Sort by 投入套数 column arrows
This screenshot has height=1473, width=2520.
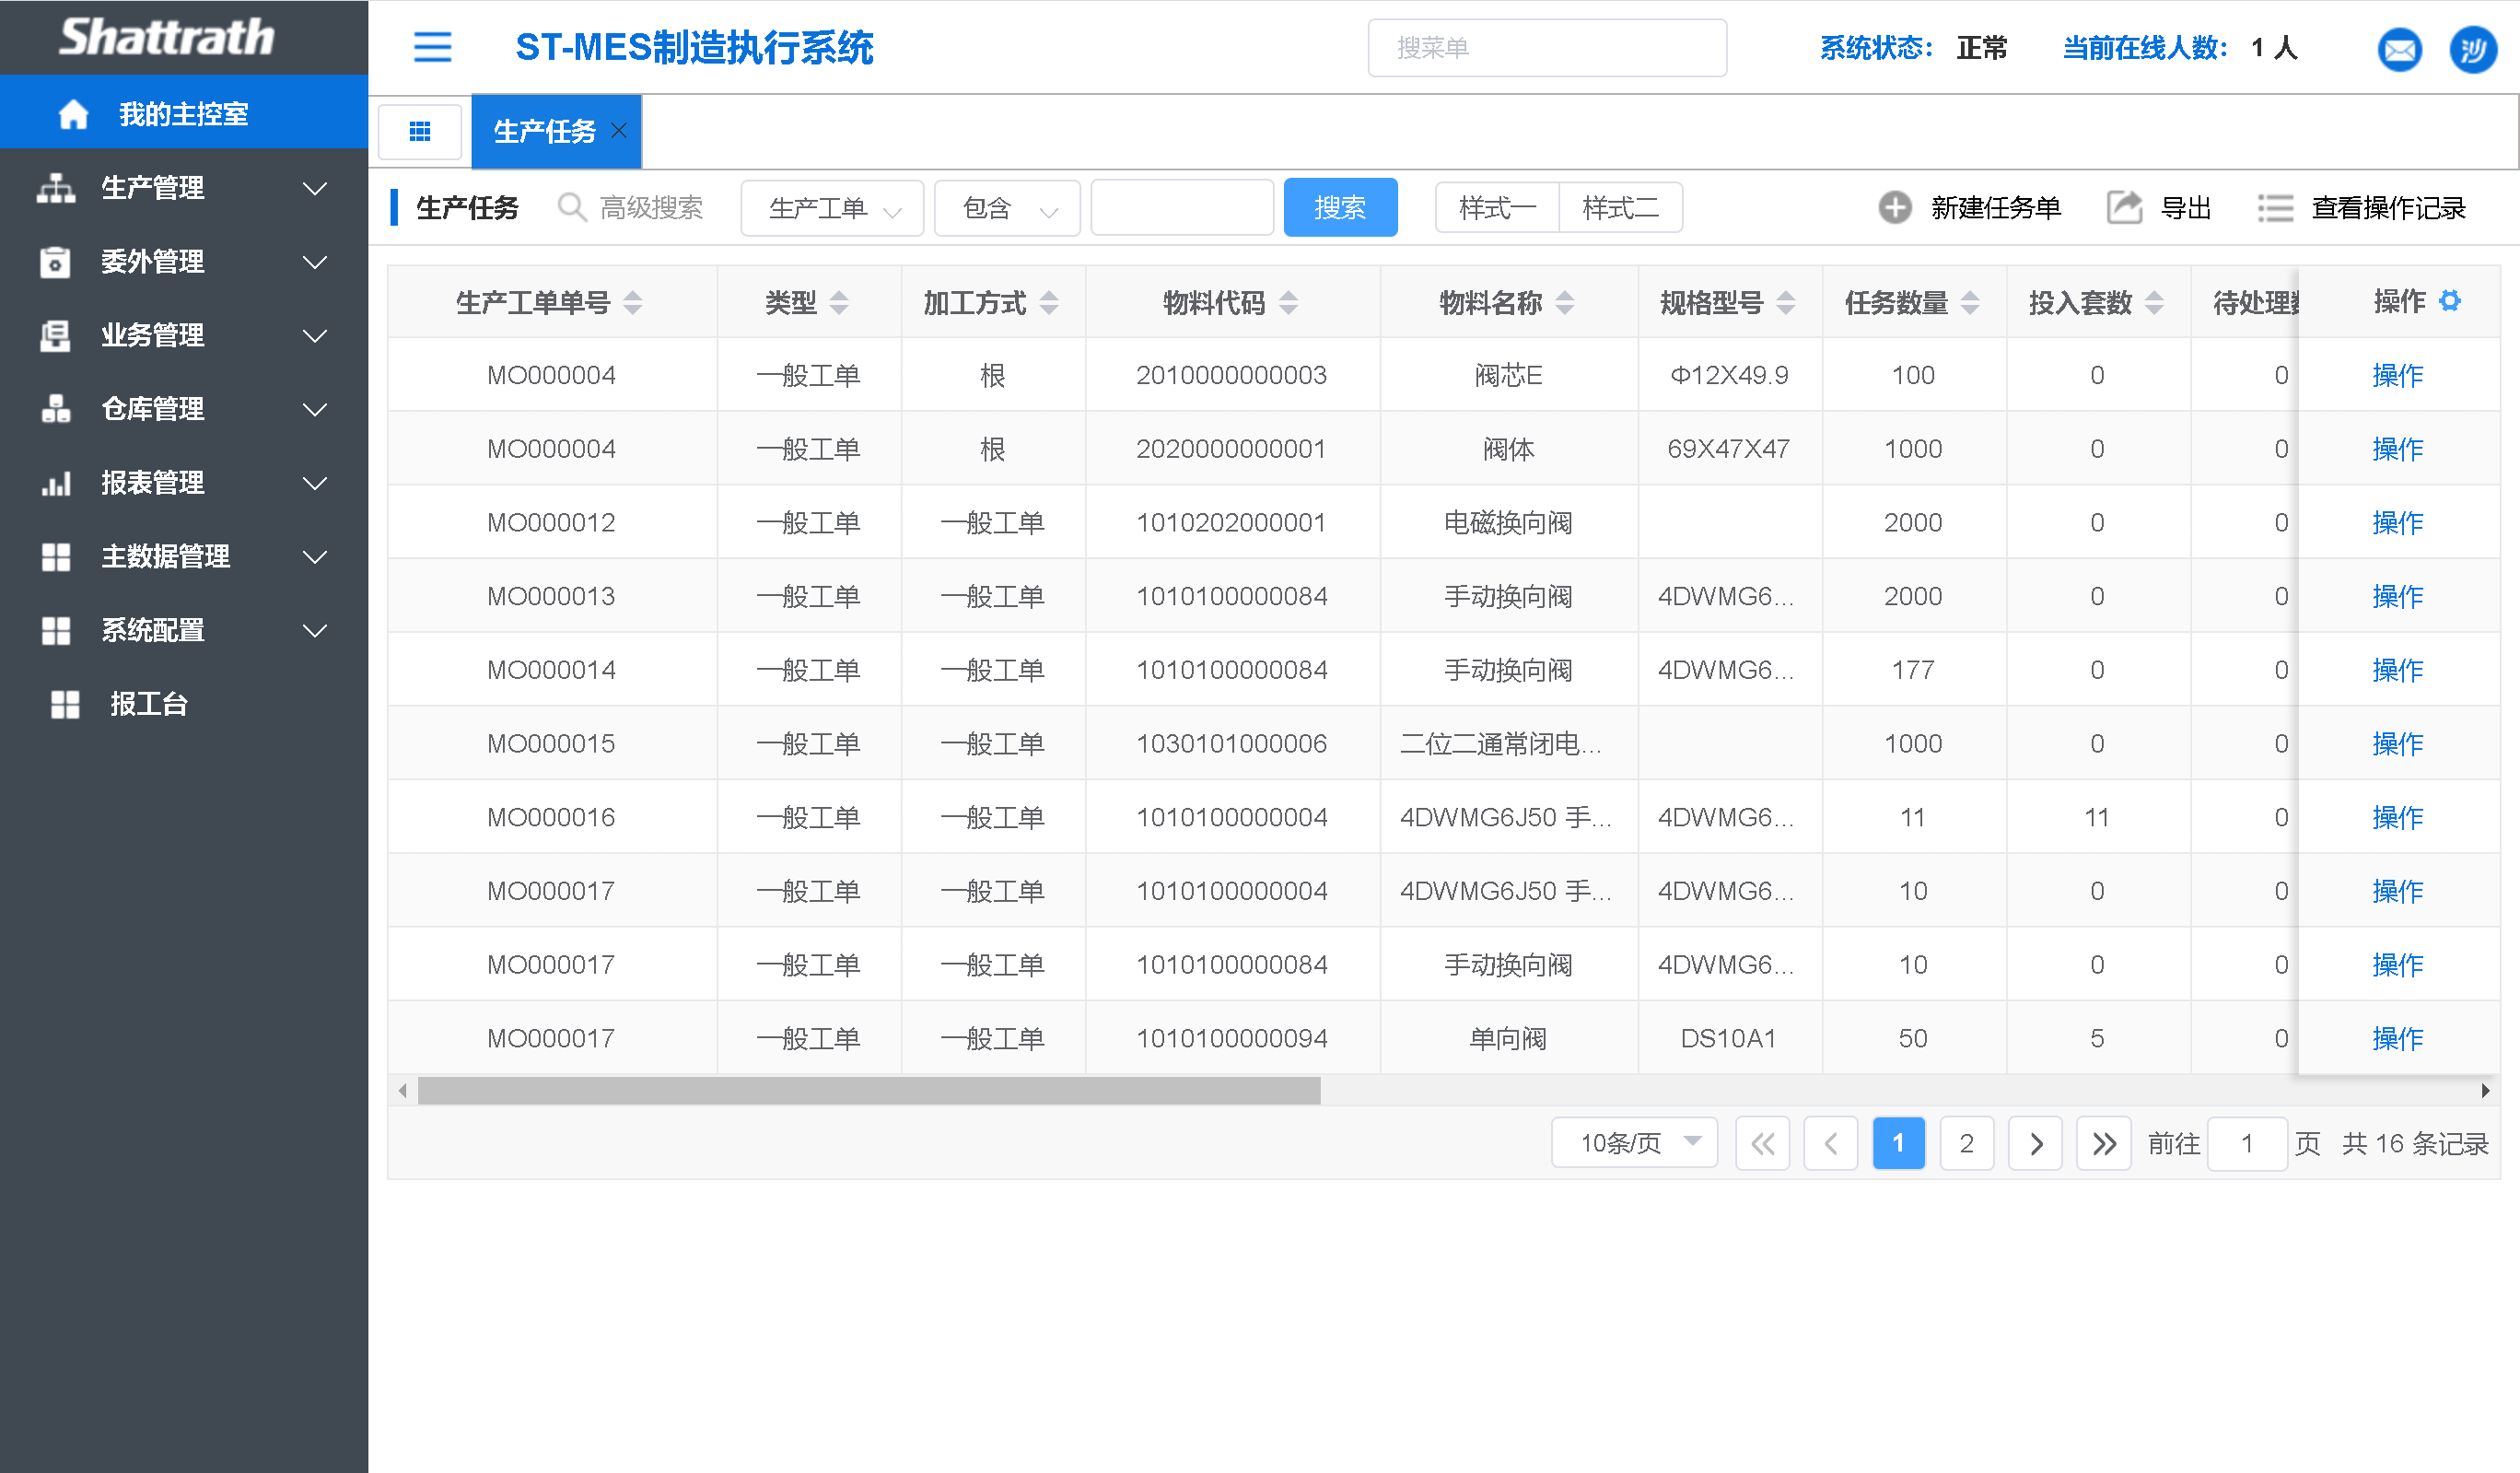(x=2155, y=302)
